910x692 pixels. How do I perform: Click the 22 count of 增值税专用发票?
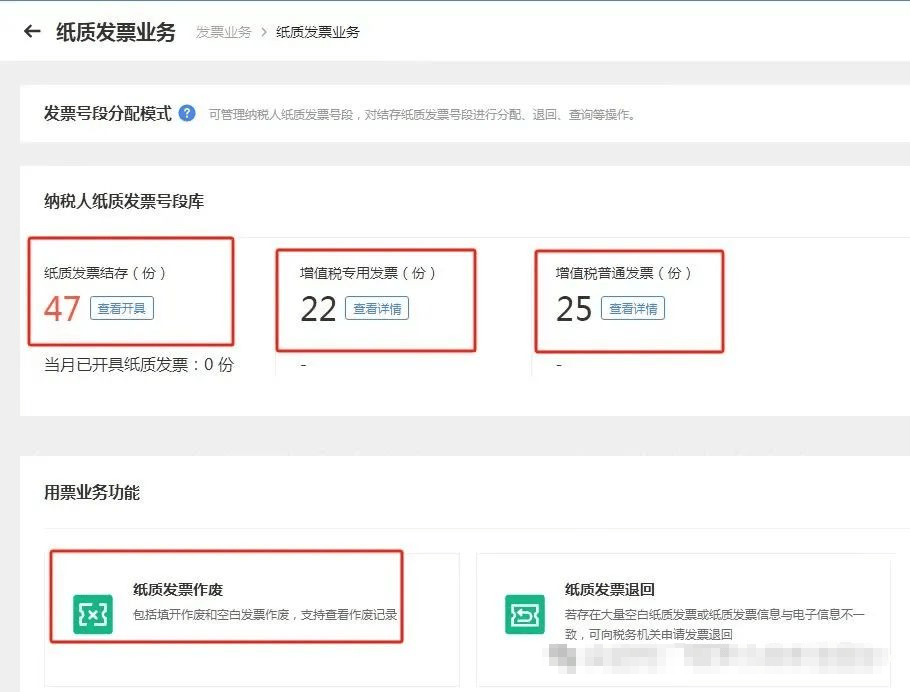coord(318,309)
